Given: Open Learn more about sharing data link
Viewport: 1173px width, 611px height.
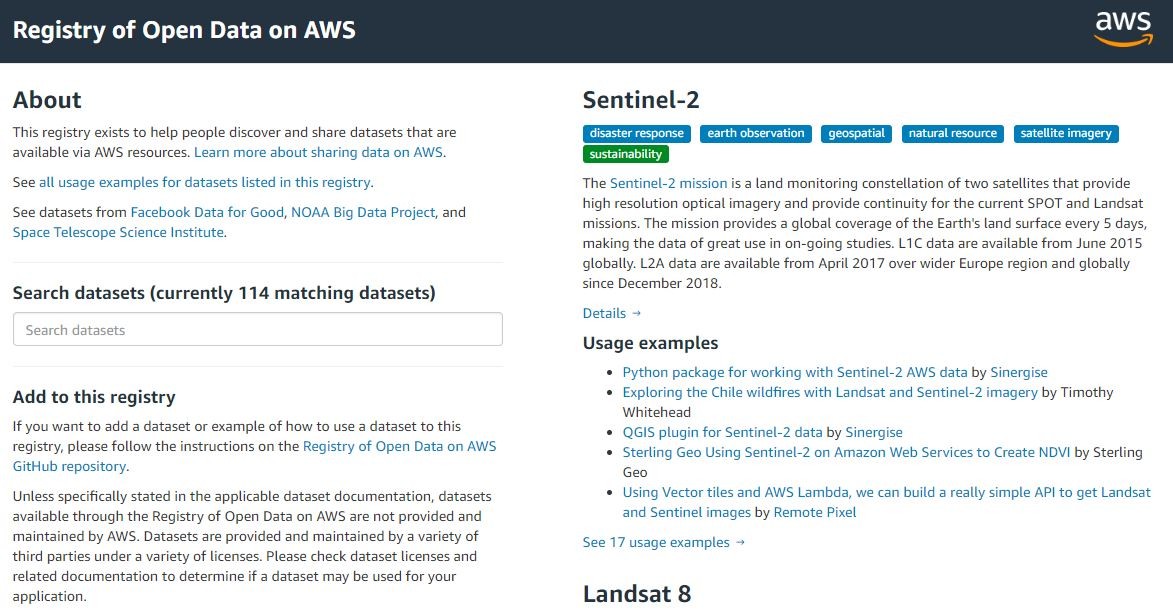Looking at the screenshot, I should tap(318, 153).
